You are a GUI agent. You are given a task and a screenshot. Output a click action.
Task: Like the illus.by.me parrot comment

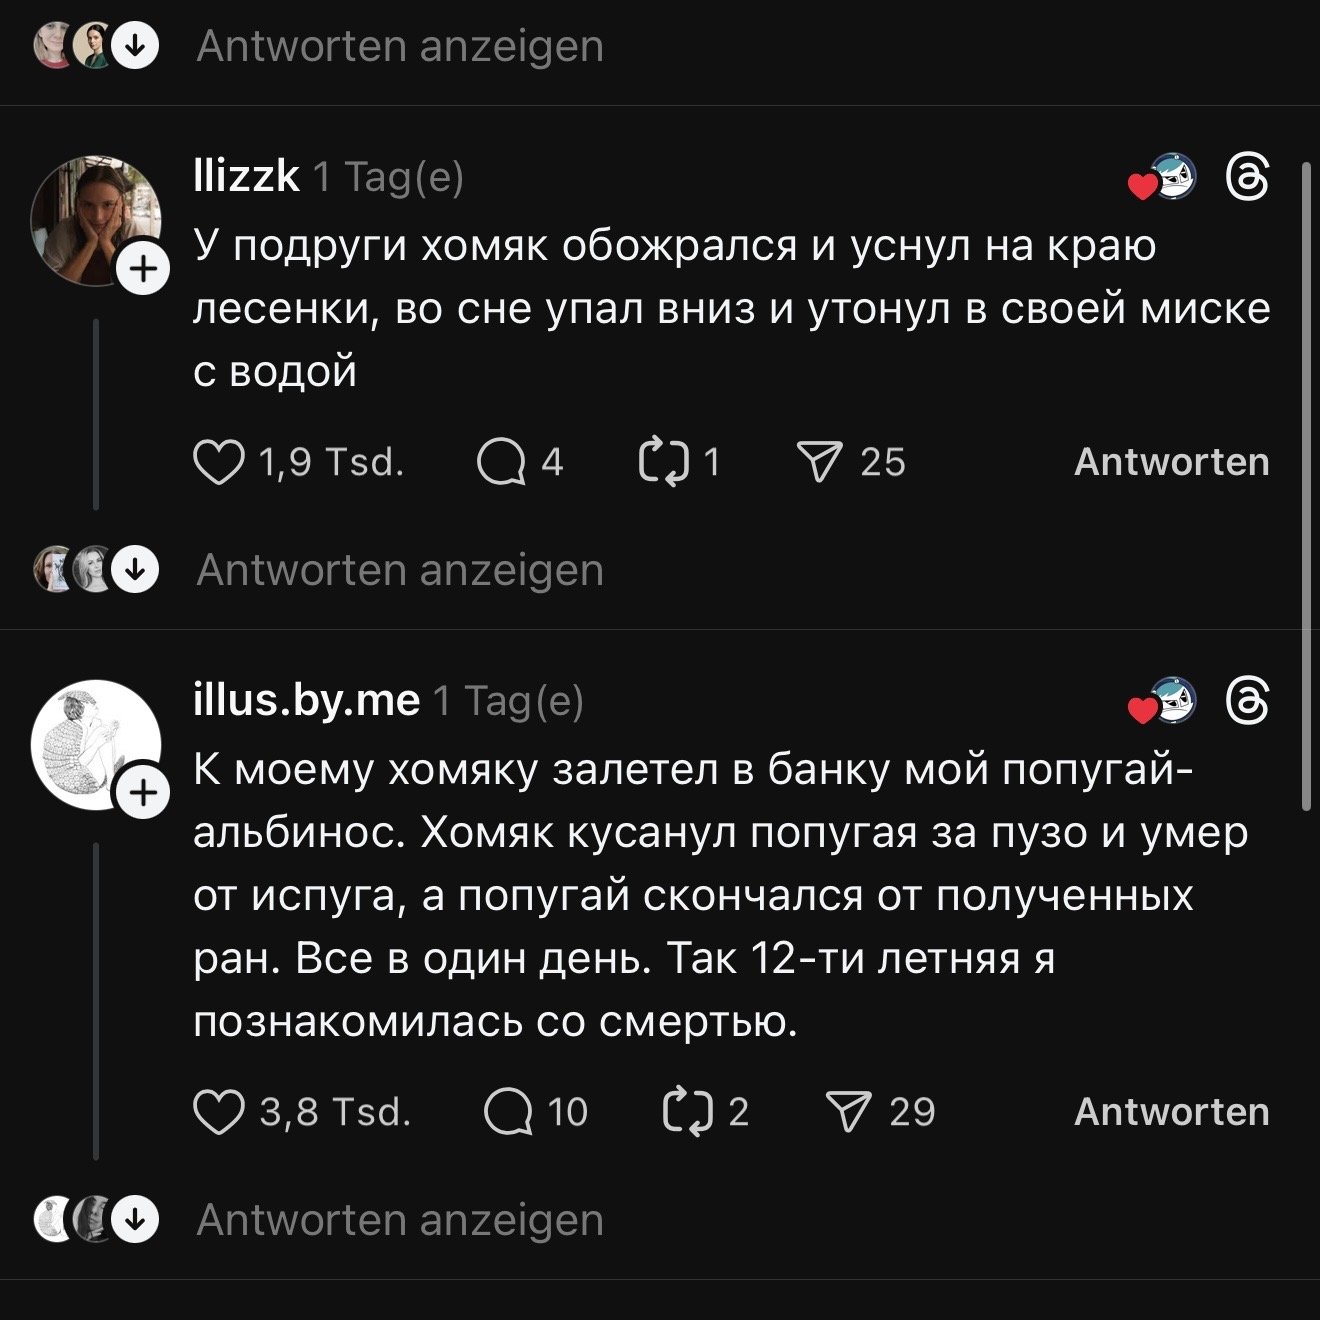click(x=219, y=1112)
